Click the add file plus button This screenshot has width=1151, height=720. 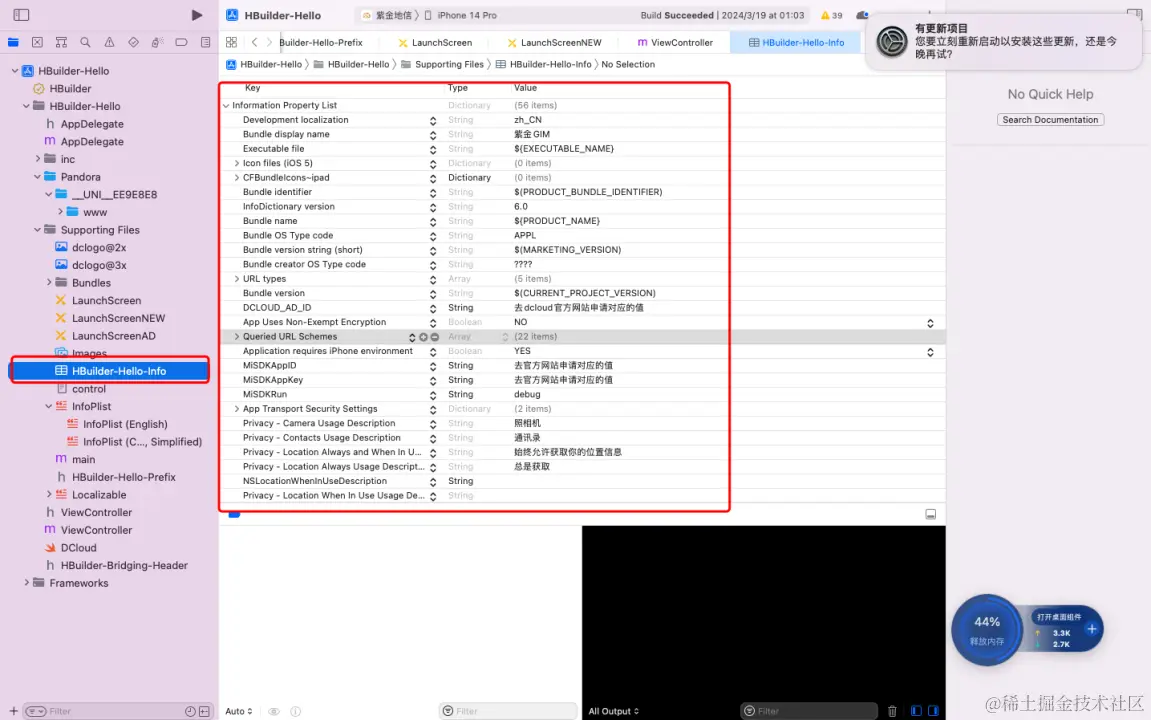point(13,711)
